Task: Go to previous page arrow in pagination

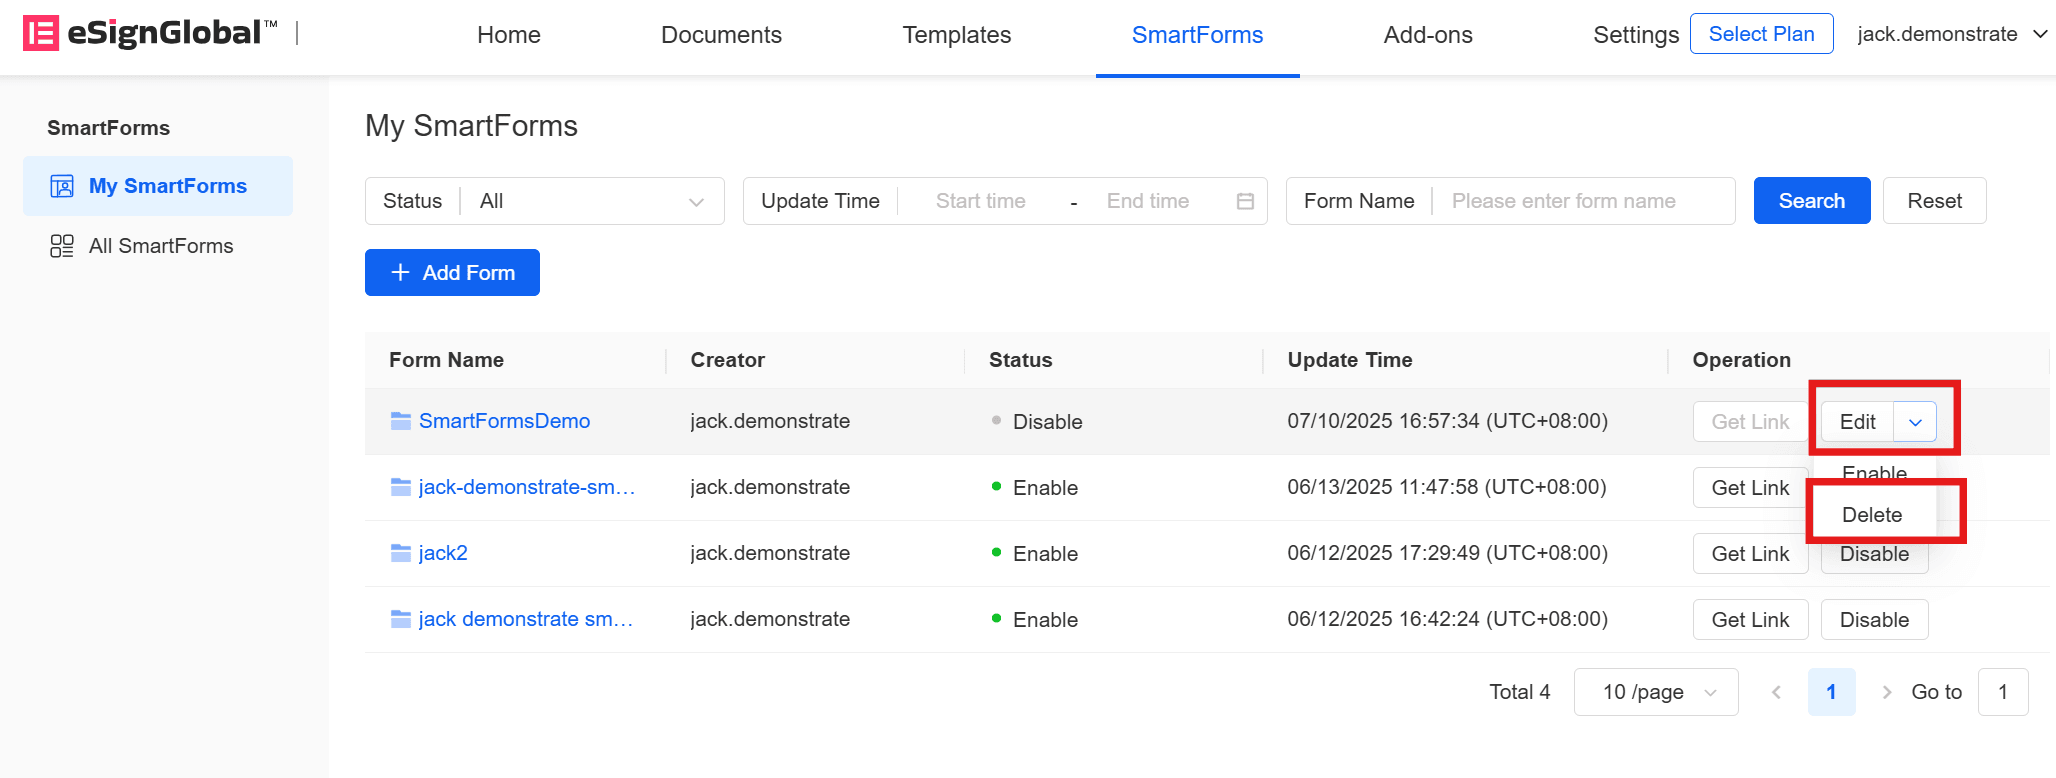Action: (1776, 692)
